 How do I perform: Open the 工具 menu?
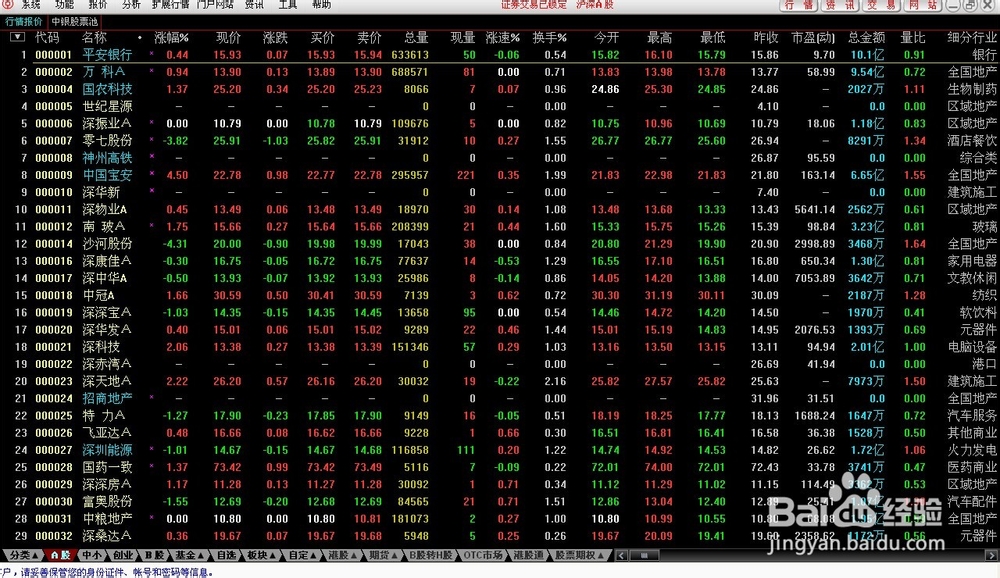pyautogui.click(x=288, y=4)
